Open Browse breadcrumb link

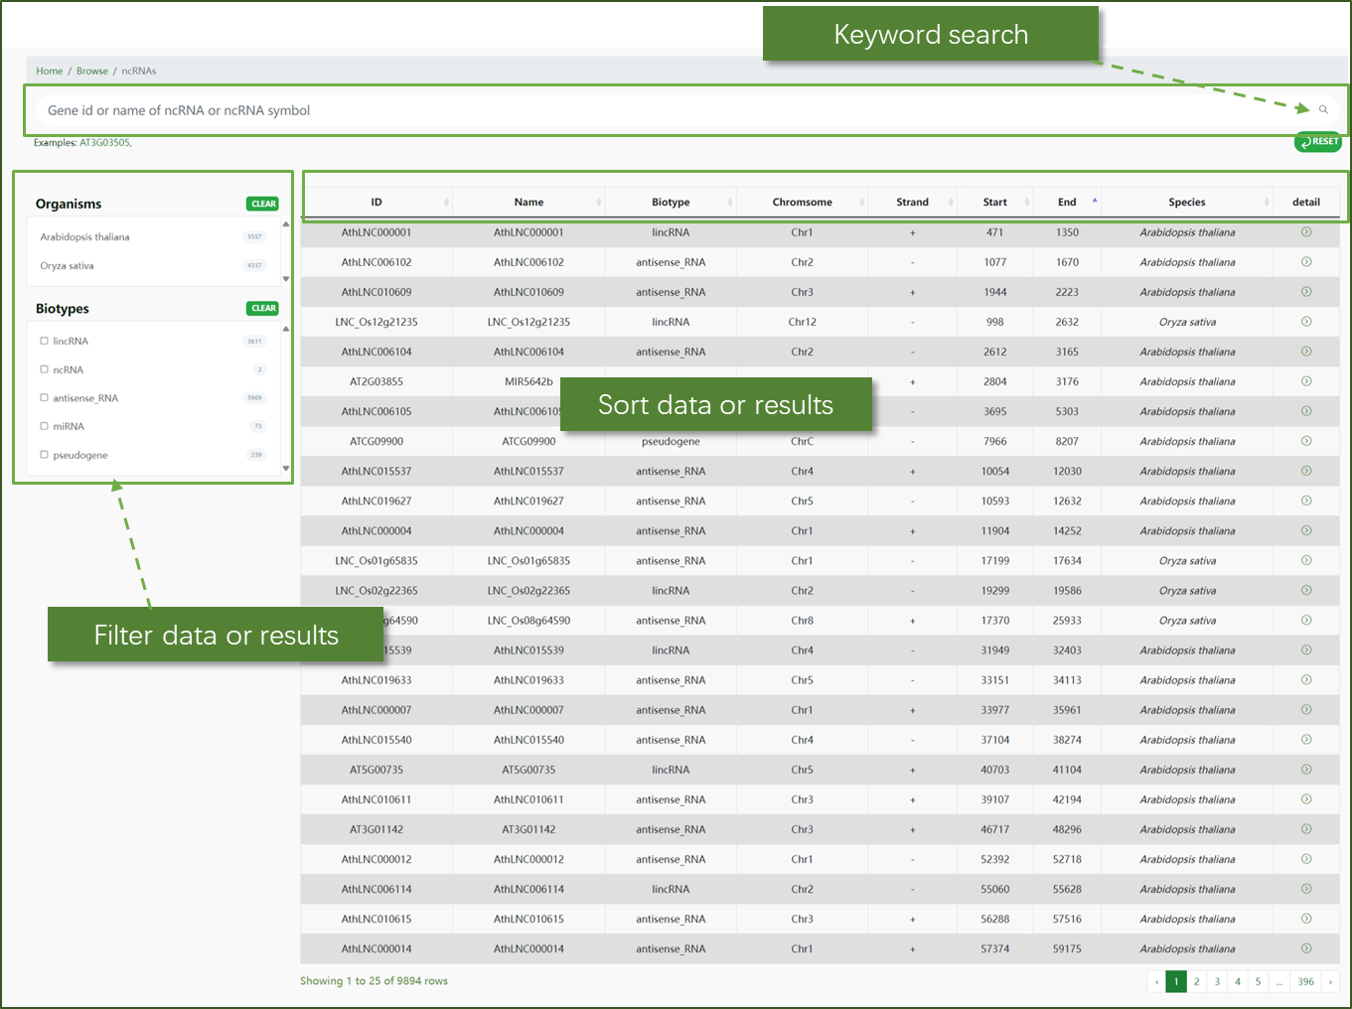click(92, 71)
